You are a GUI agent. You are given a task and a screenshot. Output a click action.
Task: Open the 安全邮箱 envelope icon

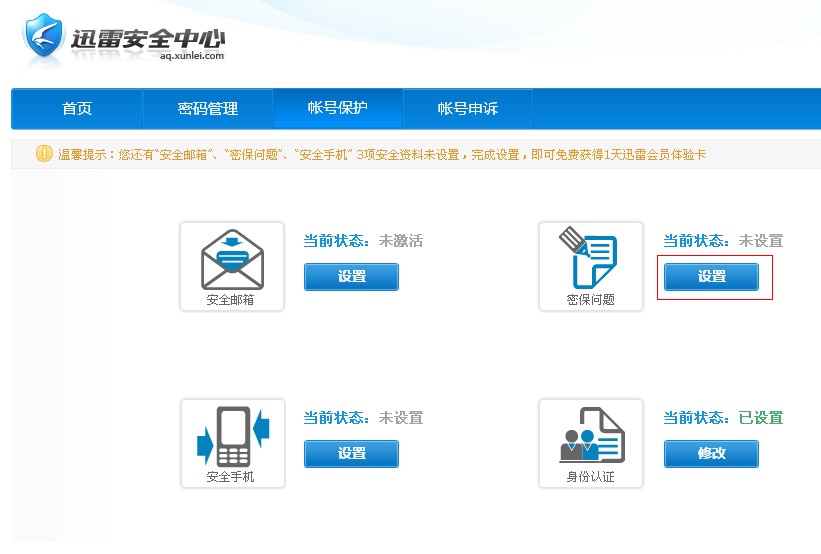232,259
